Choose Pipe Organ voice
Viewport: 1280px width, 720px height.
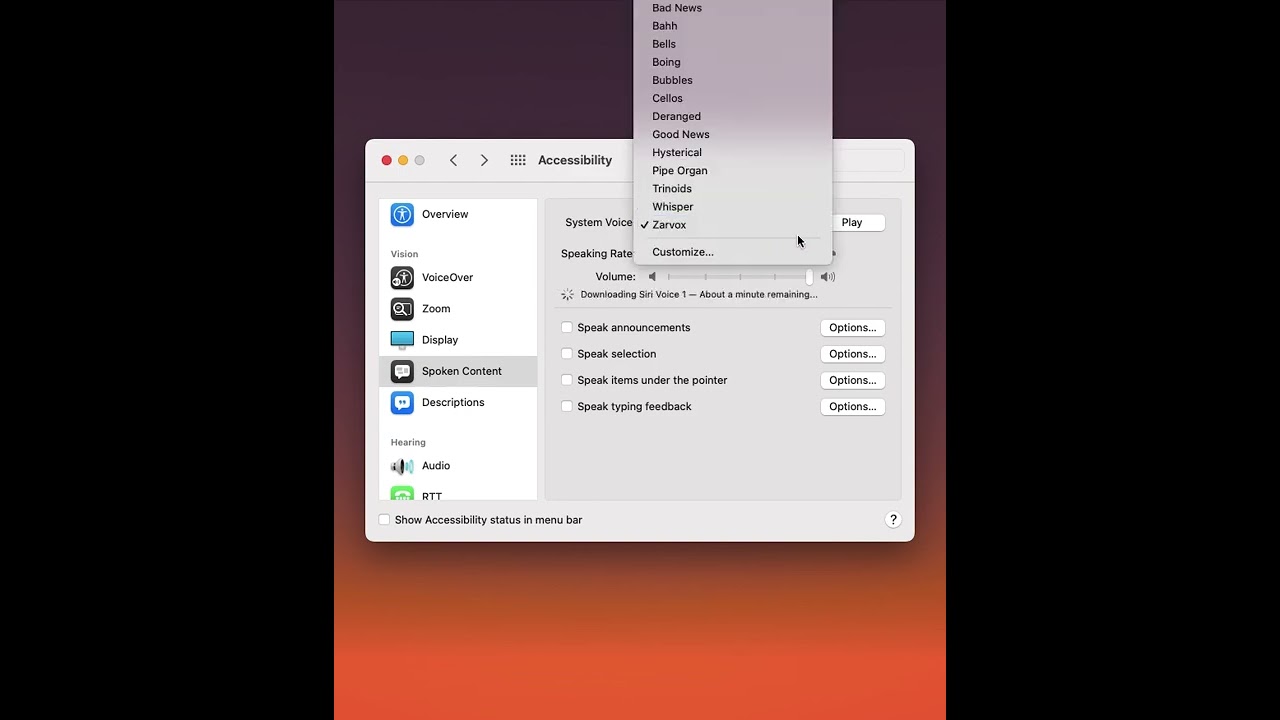tap(733, 170)
